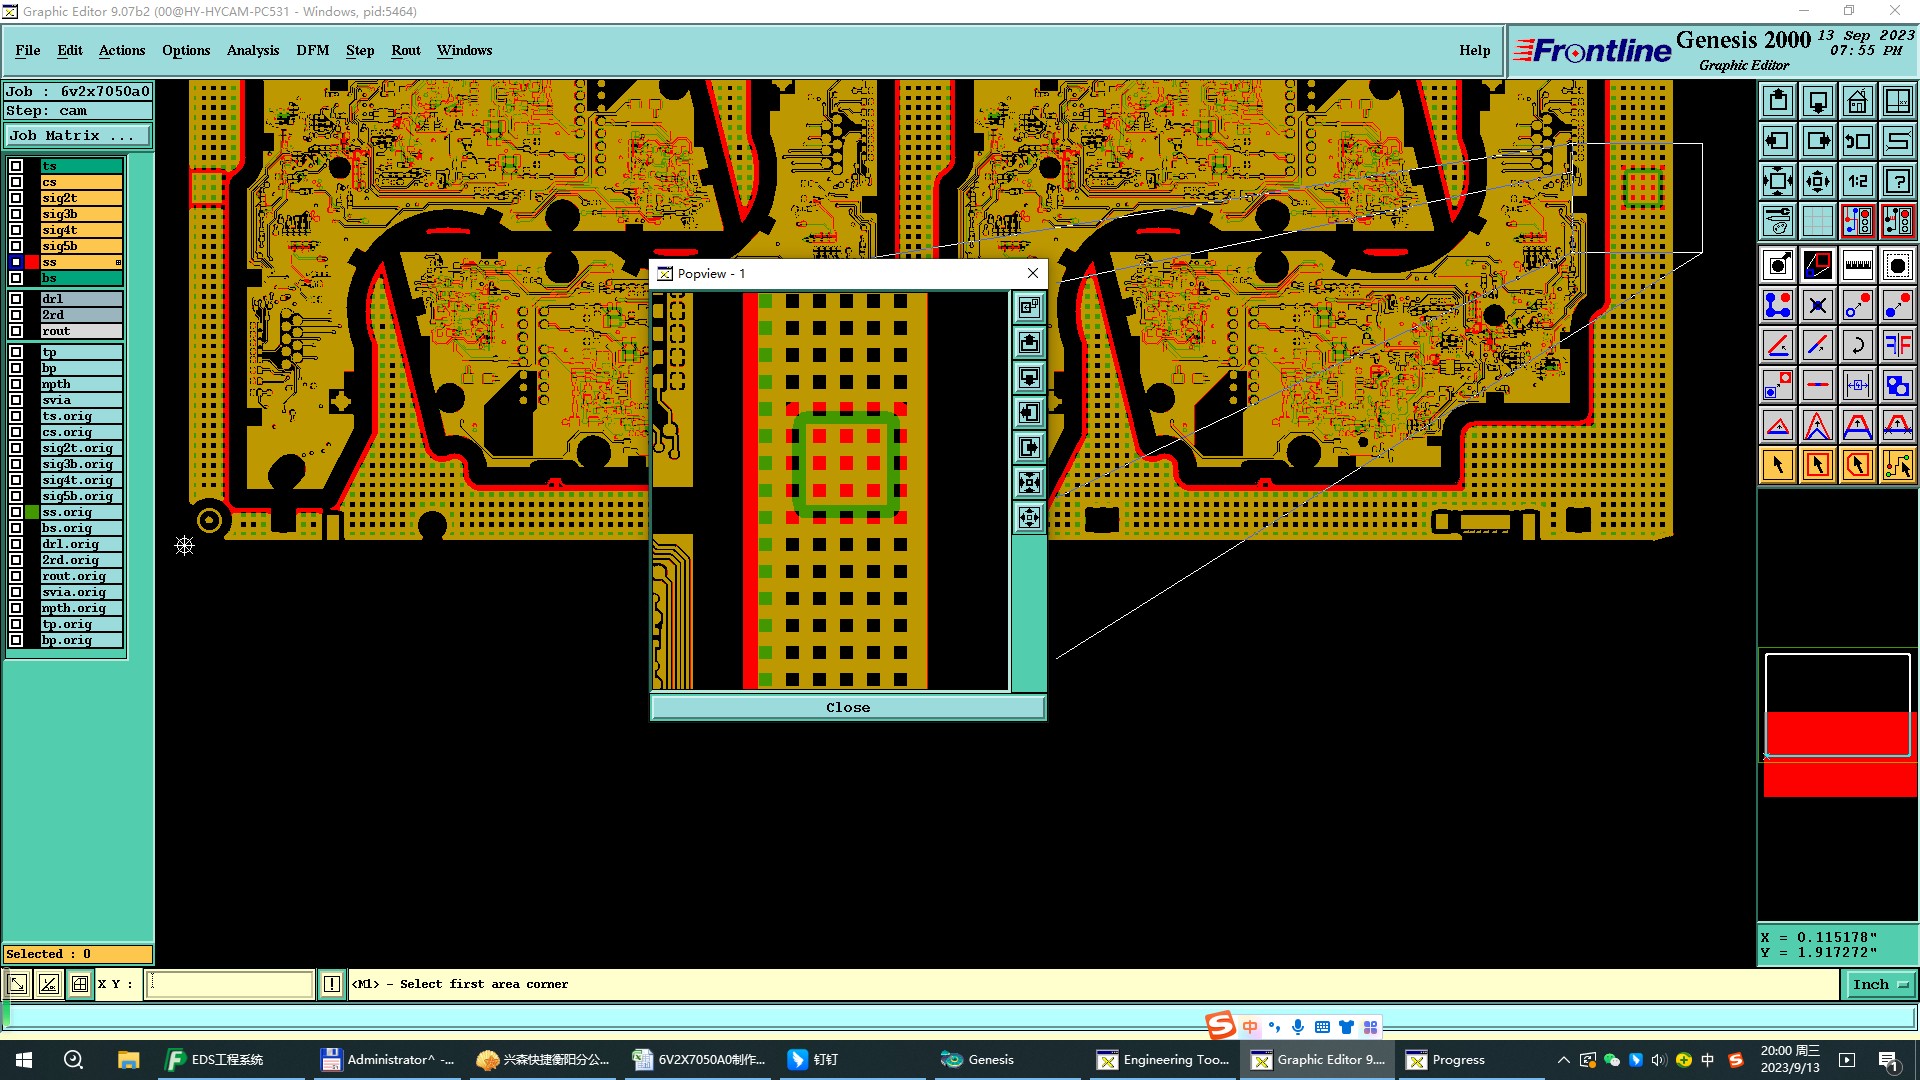Screen dimensions: 1920x1080
Task: Toggle the drl layer display checkbox
Action: 16,299
